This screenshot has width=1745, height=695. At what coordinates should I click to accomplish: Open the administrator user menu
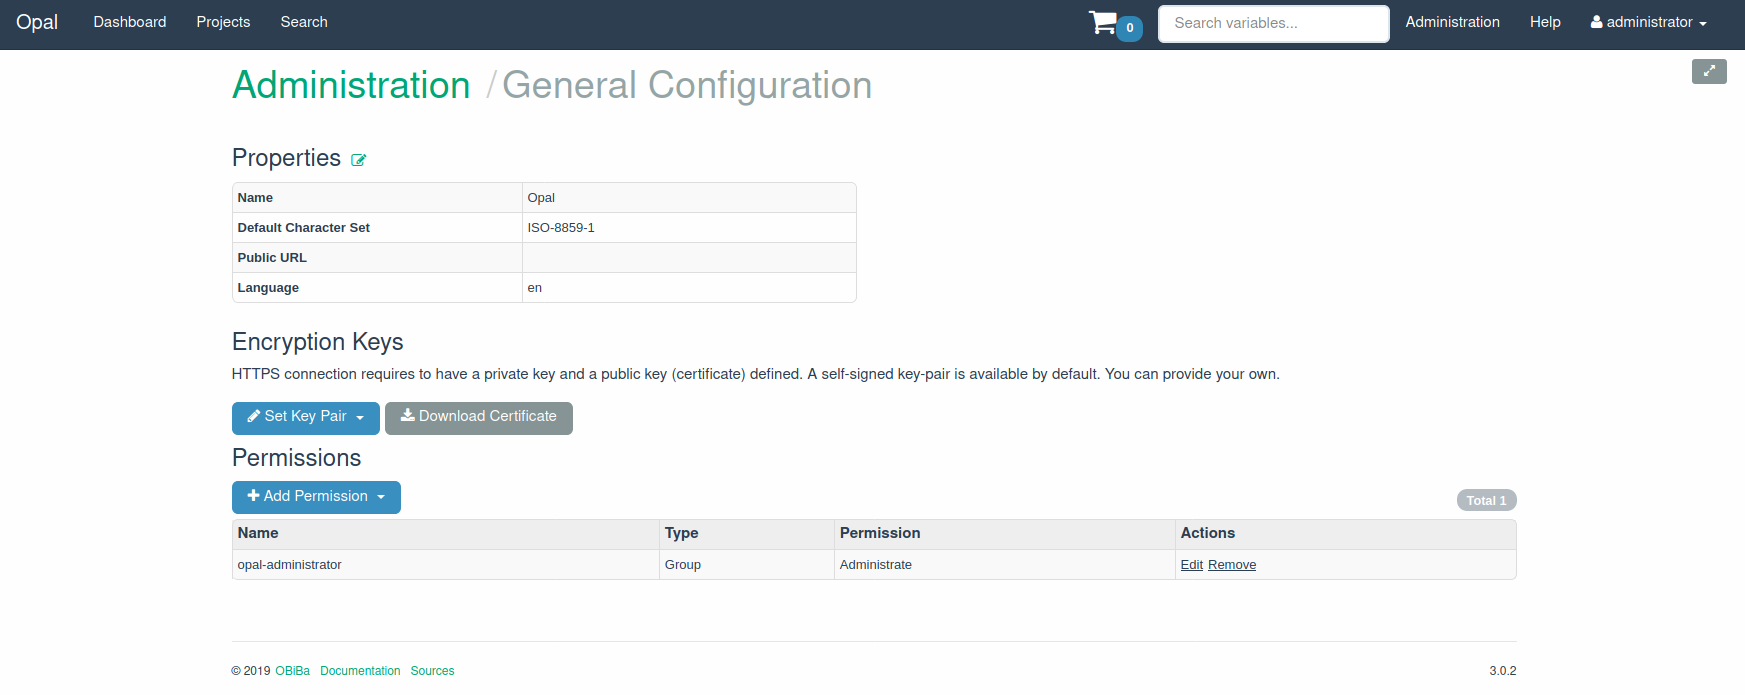1648,22
